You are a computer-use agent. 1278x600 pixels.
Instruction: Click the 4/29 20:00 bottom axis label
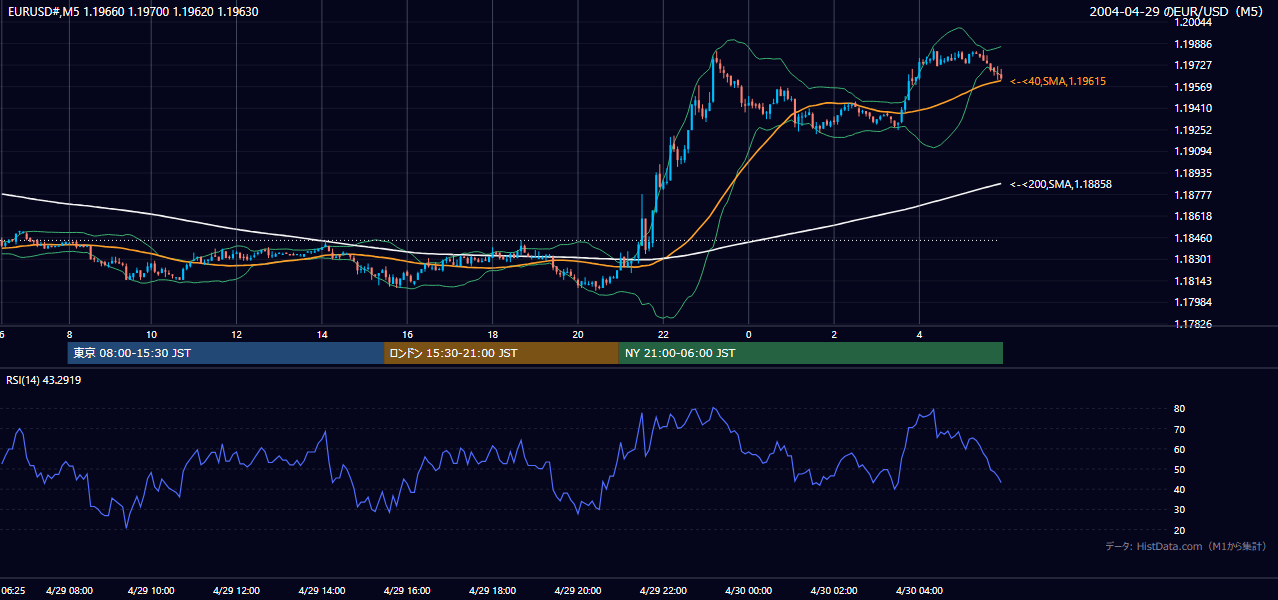(577, 590)
